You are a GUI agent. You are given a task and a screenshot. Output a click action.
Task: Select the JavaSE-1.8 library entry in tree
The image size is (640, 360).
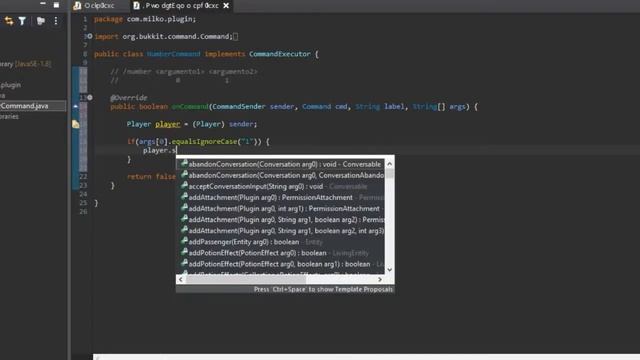[x=25, y=64]
